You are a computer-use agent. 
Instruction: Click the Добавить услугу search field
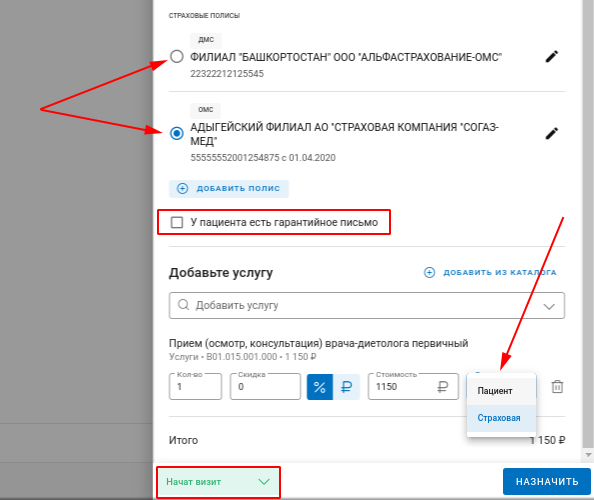[367, 305]
